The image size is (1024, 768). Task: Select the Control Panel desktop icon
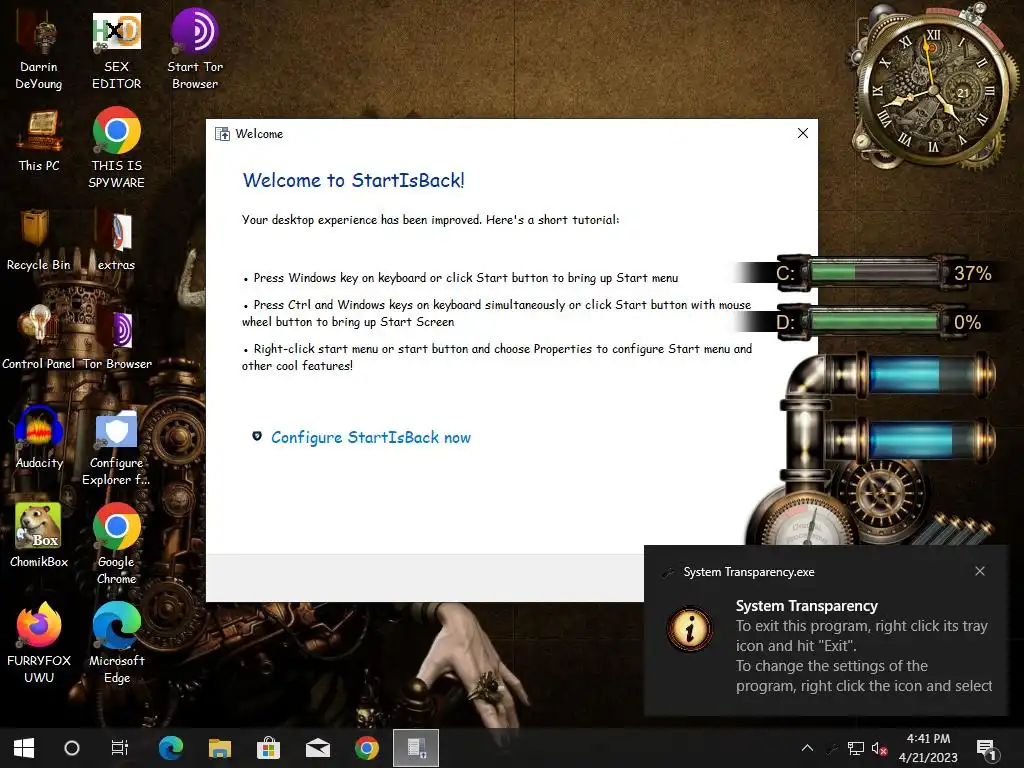click(38, 338)
